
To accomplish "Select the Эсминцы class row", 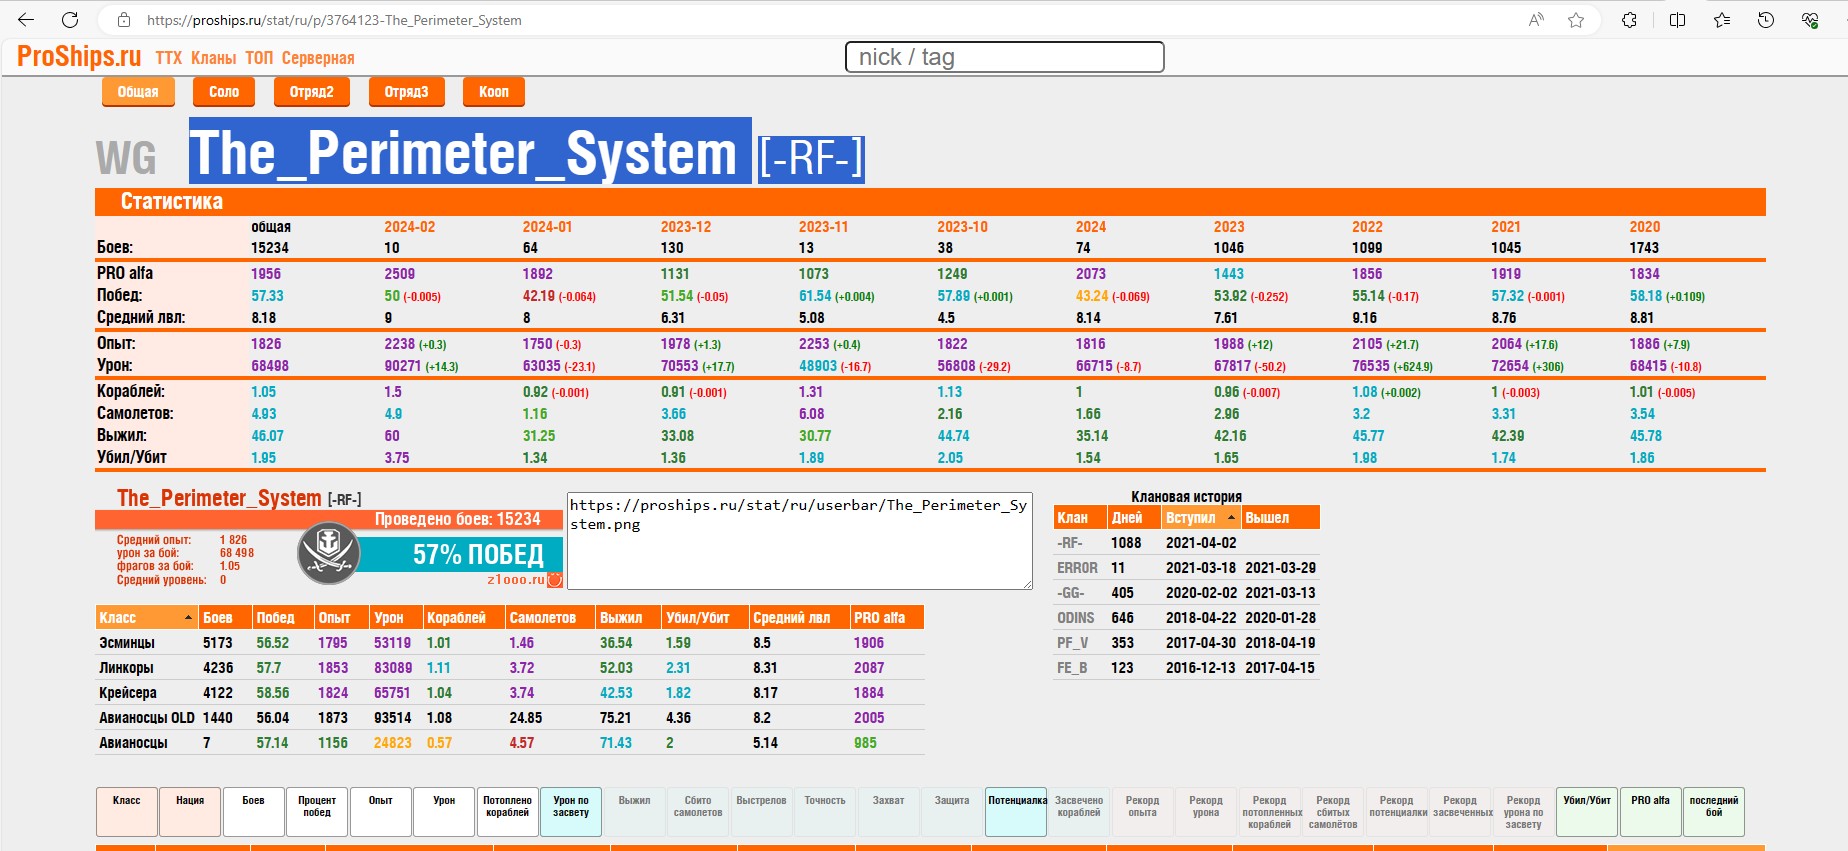I will (510, 643).
